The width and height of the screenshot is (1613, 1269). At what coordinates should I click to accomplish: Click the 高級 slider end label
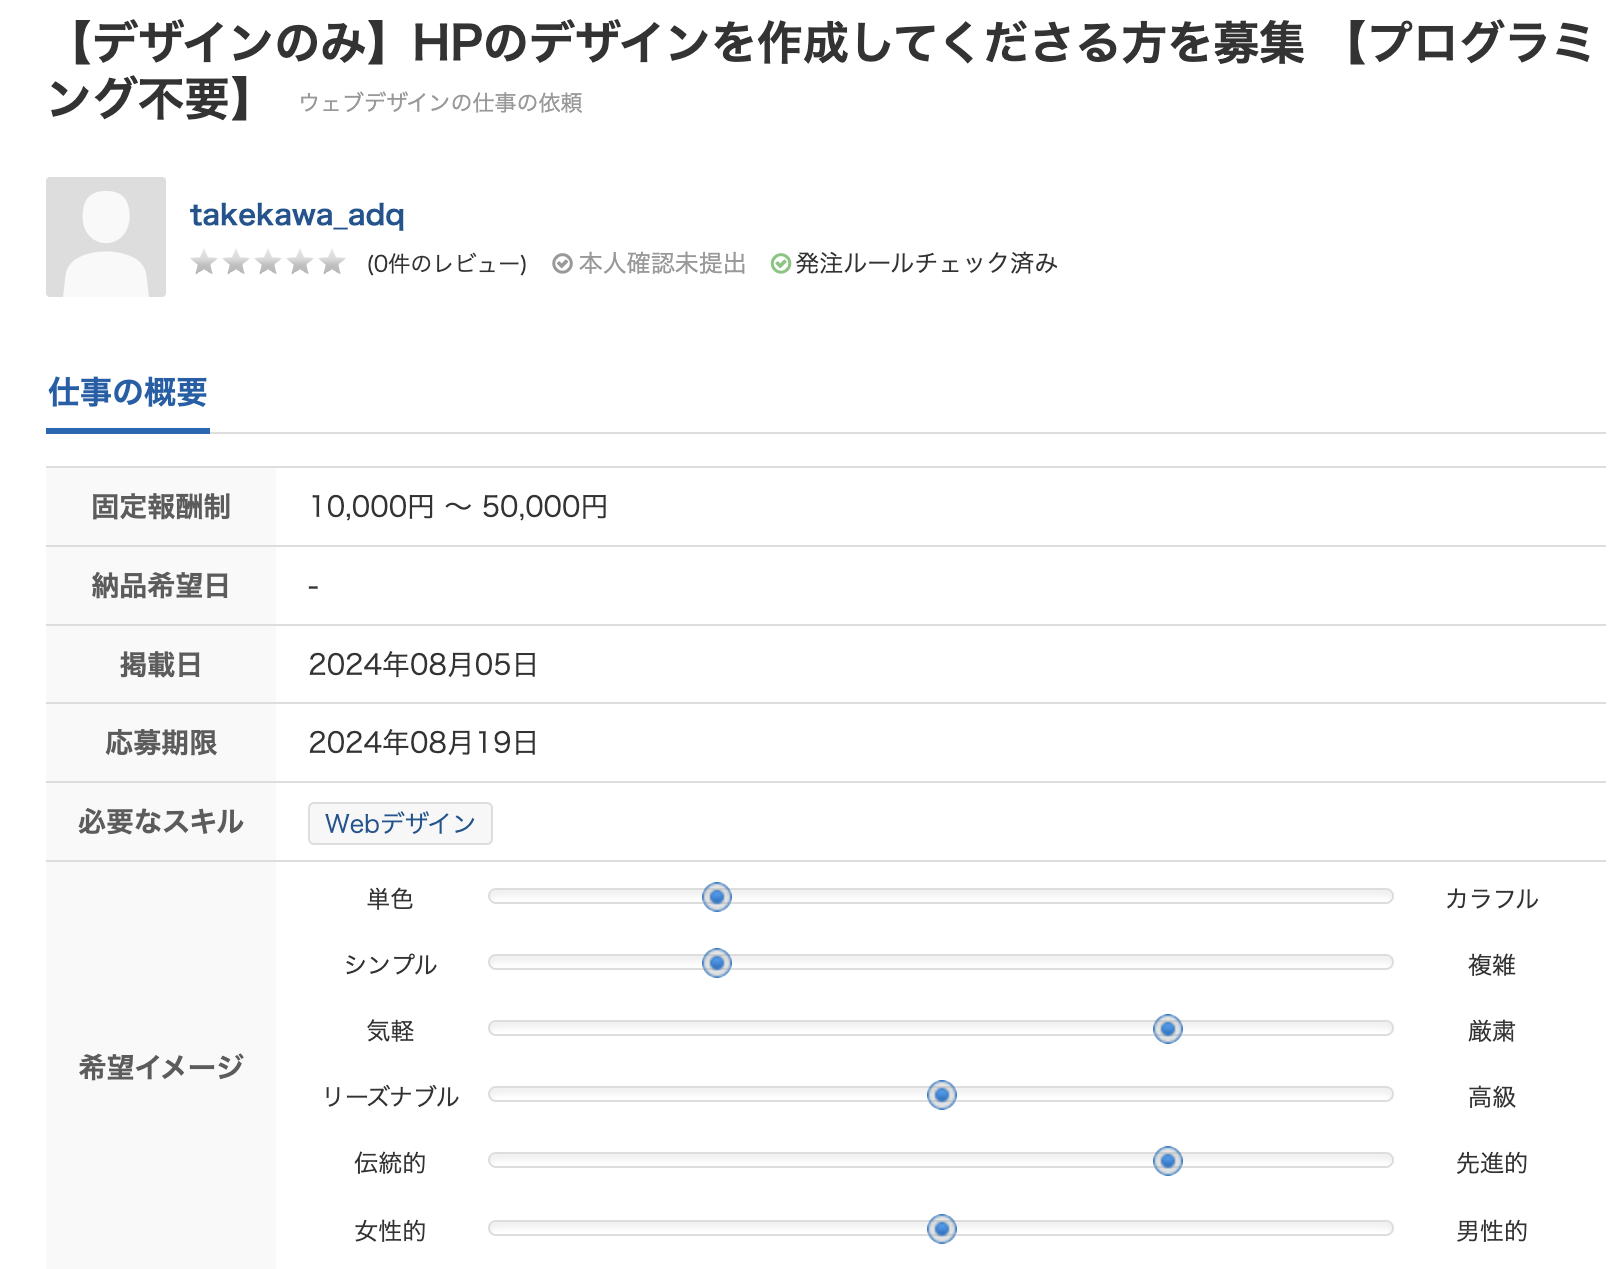click(x=1492, y=1097)
